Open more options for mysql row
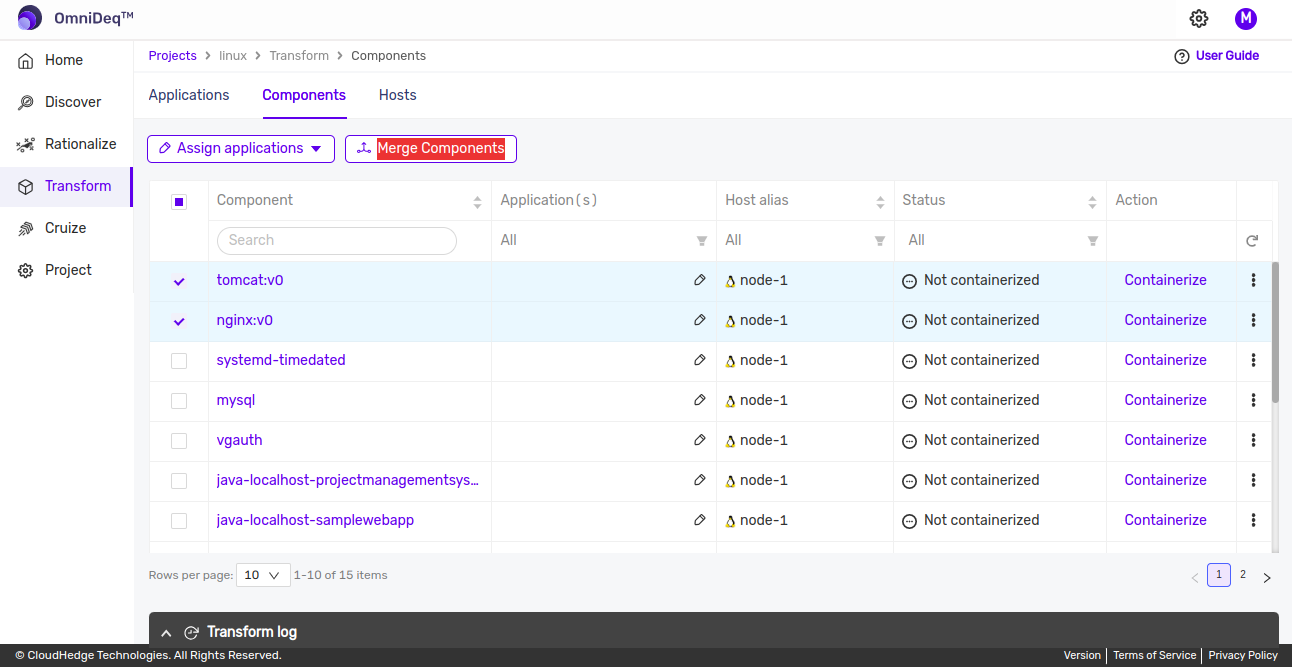Image resolution: width=1292 pixels, height=667 pixels. tap(1253, 400)
